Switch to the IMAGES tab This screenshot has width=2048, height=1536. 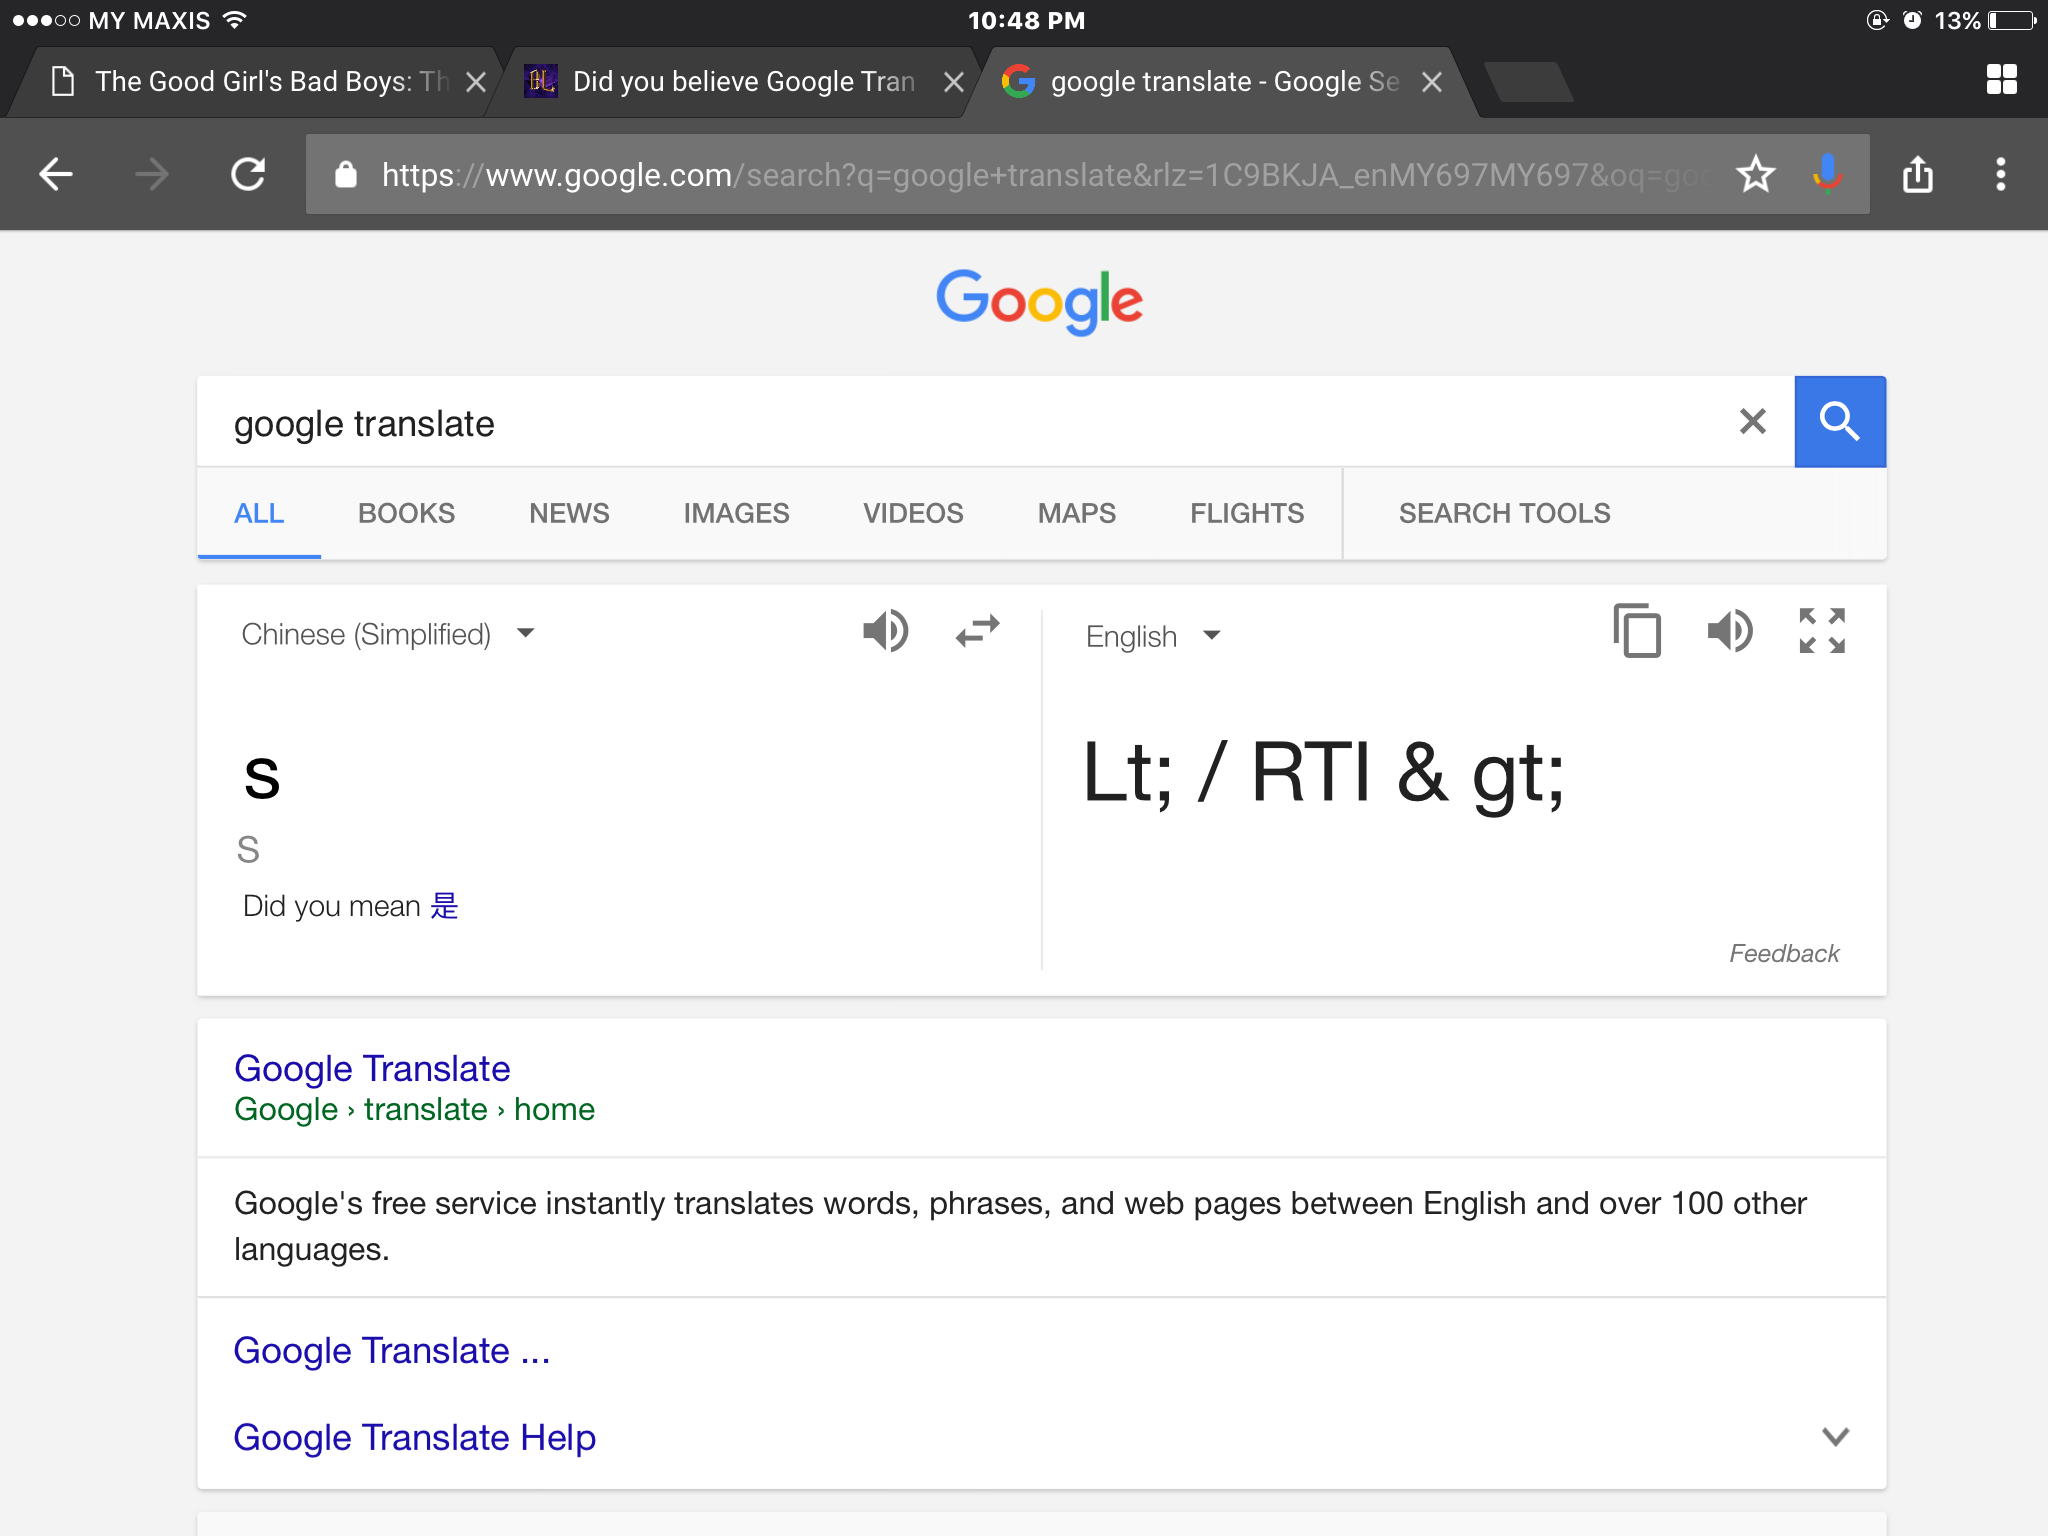click(736, 513)
